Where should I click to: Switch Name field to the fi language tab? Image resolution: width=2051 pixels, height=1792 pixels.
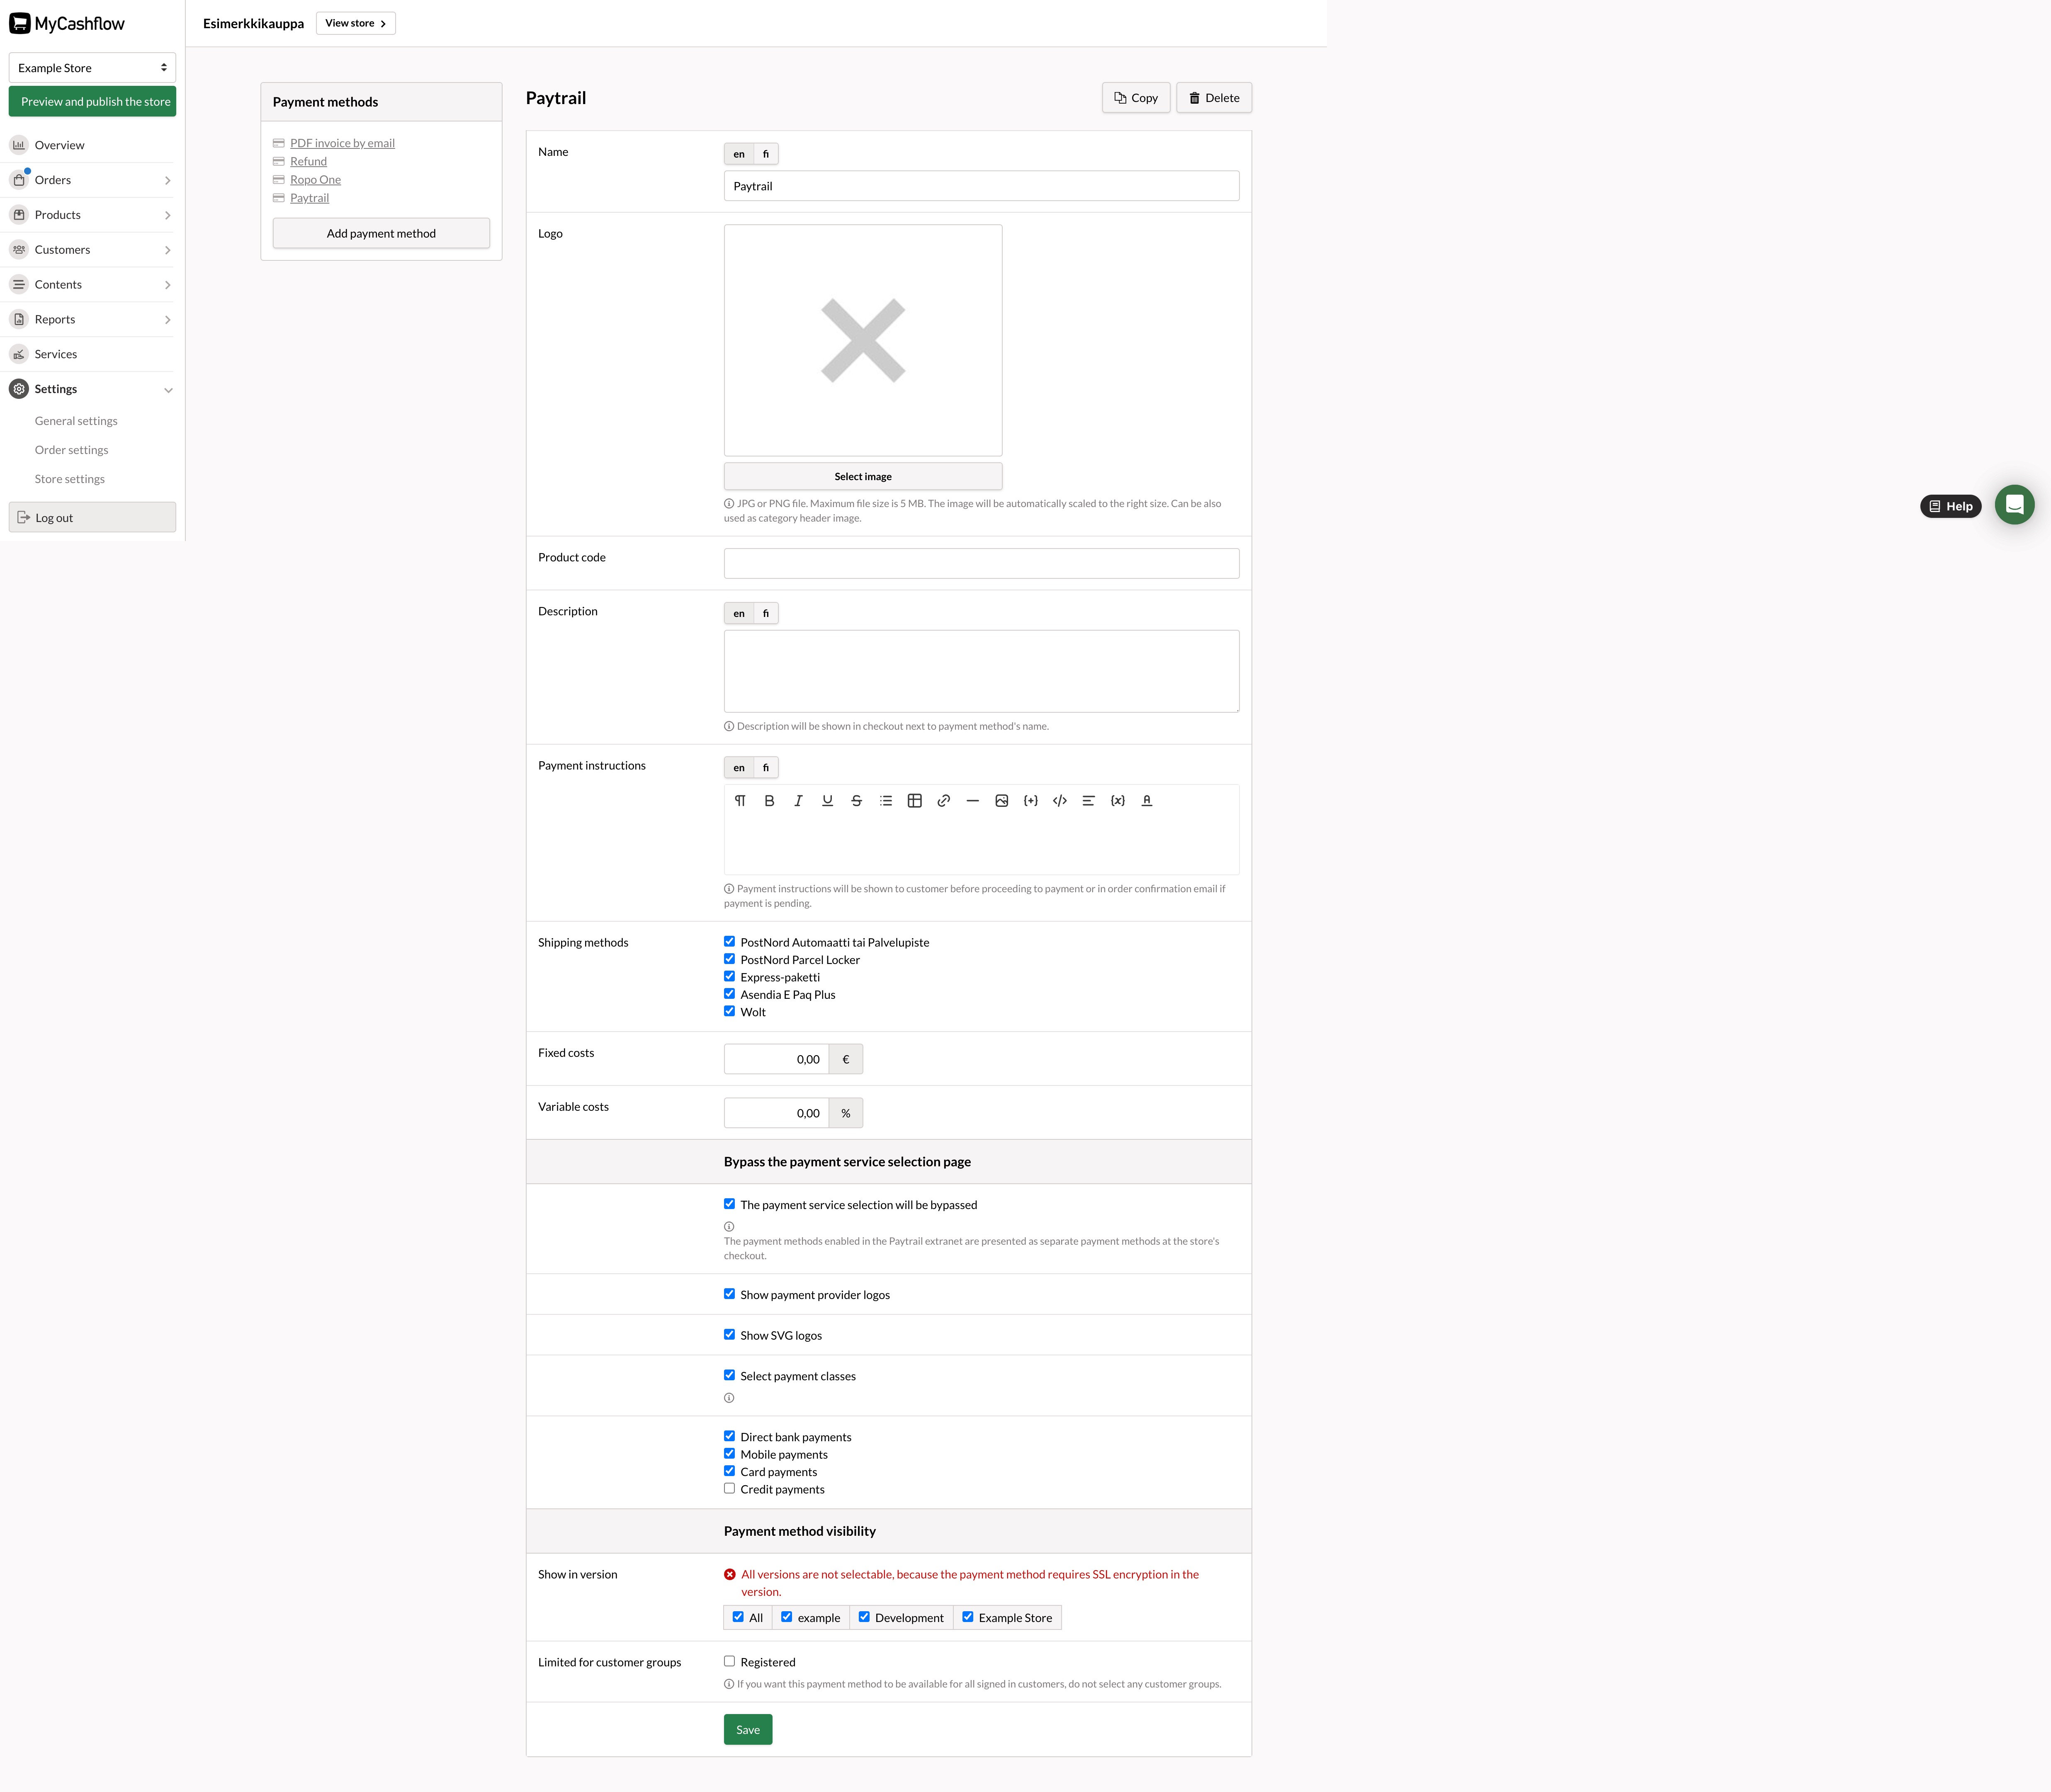point(766,154)
